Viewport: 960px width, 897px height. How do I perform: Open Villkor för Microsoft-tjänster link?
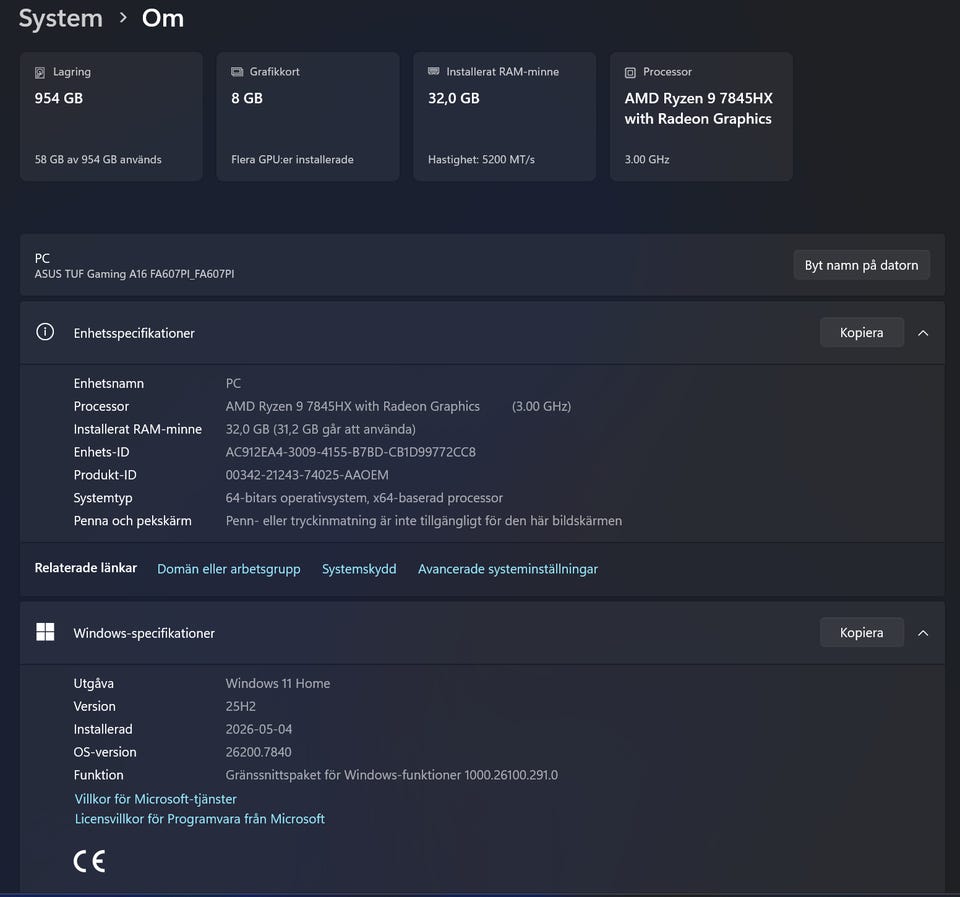coord(156,799)
